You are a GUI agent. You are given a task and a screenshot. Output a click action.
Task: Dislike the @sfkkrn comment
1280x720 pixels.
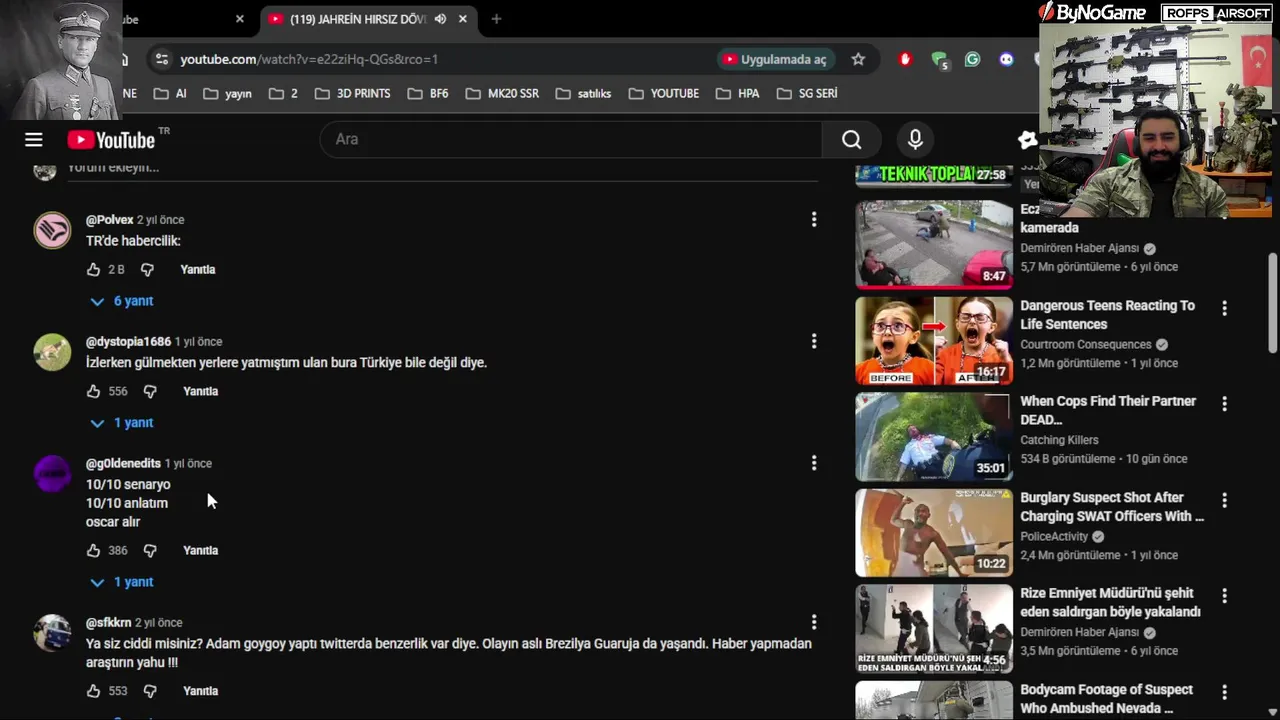tap(150, 691)
